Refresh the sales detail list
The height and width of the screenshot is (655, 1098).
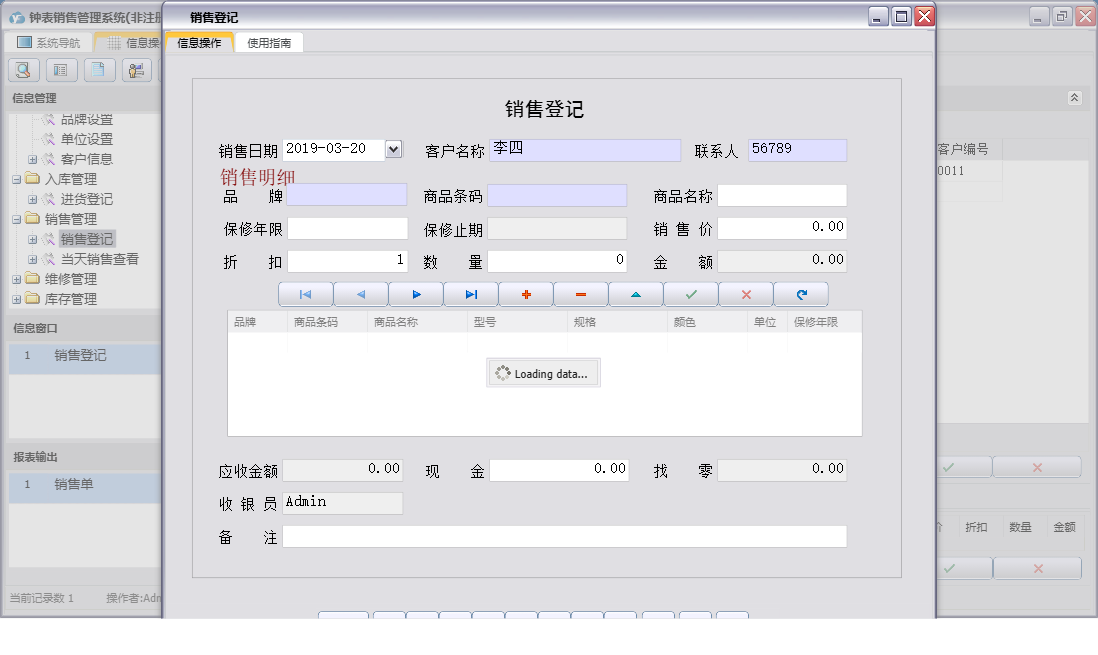[x=799, y=293]
